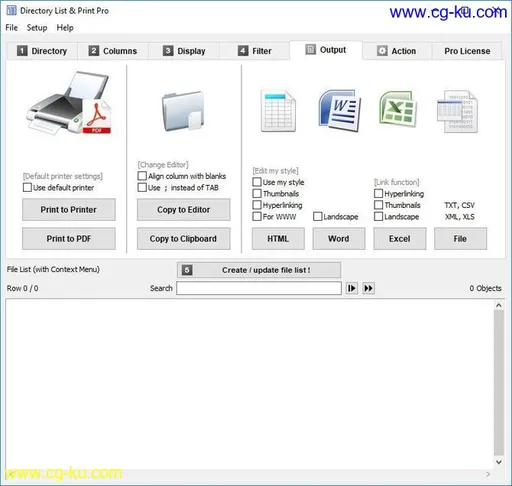Click the 'XML, XLS' format label
This screenshot has width=512, height=486.
[459, 217]
